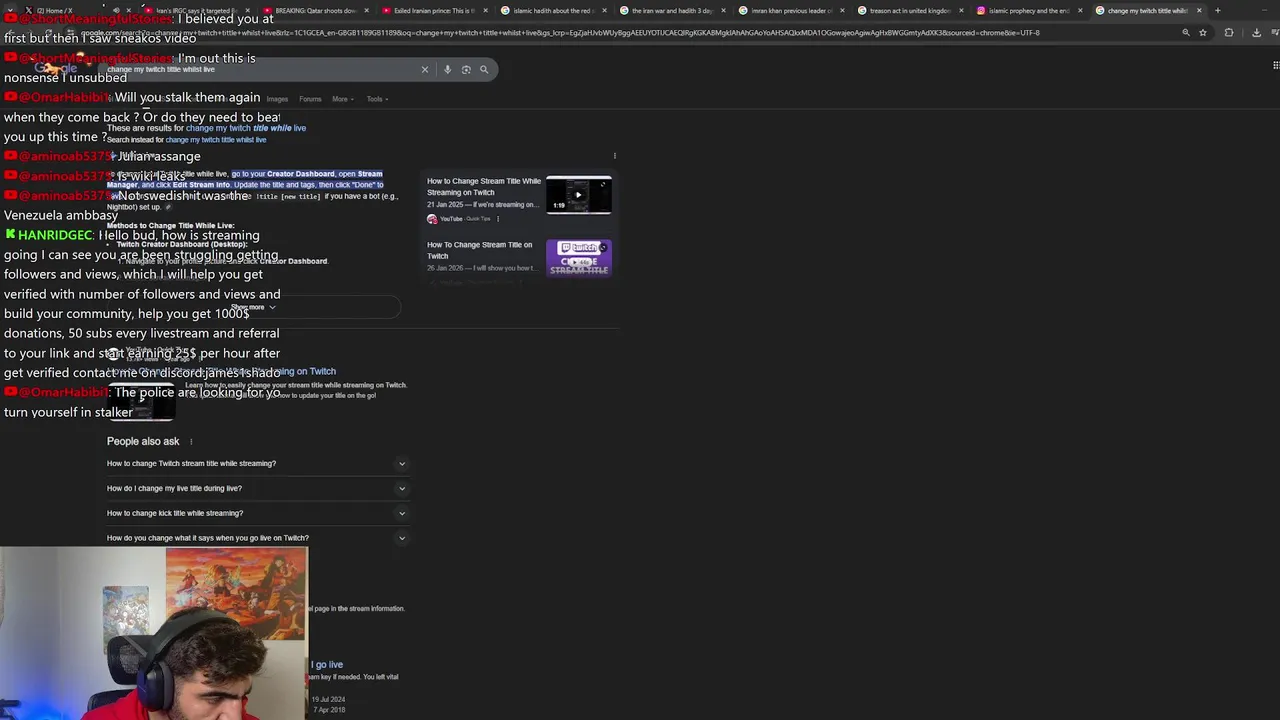Open the Forums search filter
Viewport: 1280px width, 720px height.
point(310,99)
